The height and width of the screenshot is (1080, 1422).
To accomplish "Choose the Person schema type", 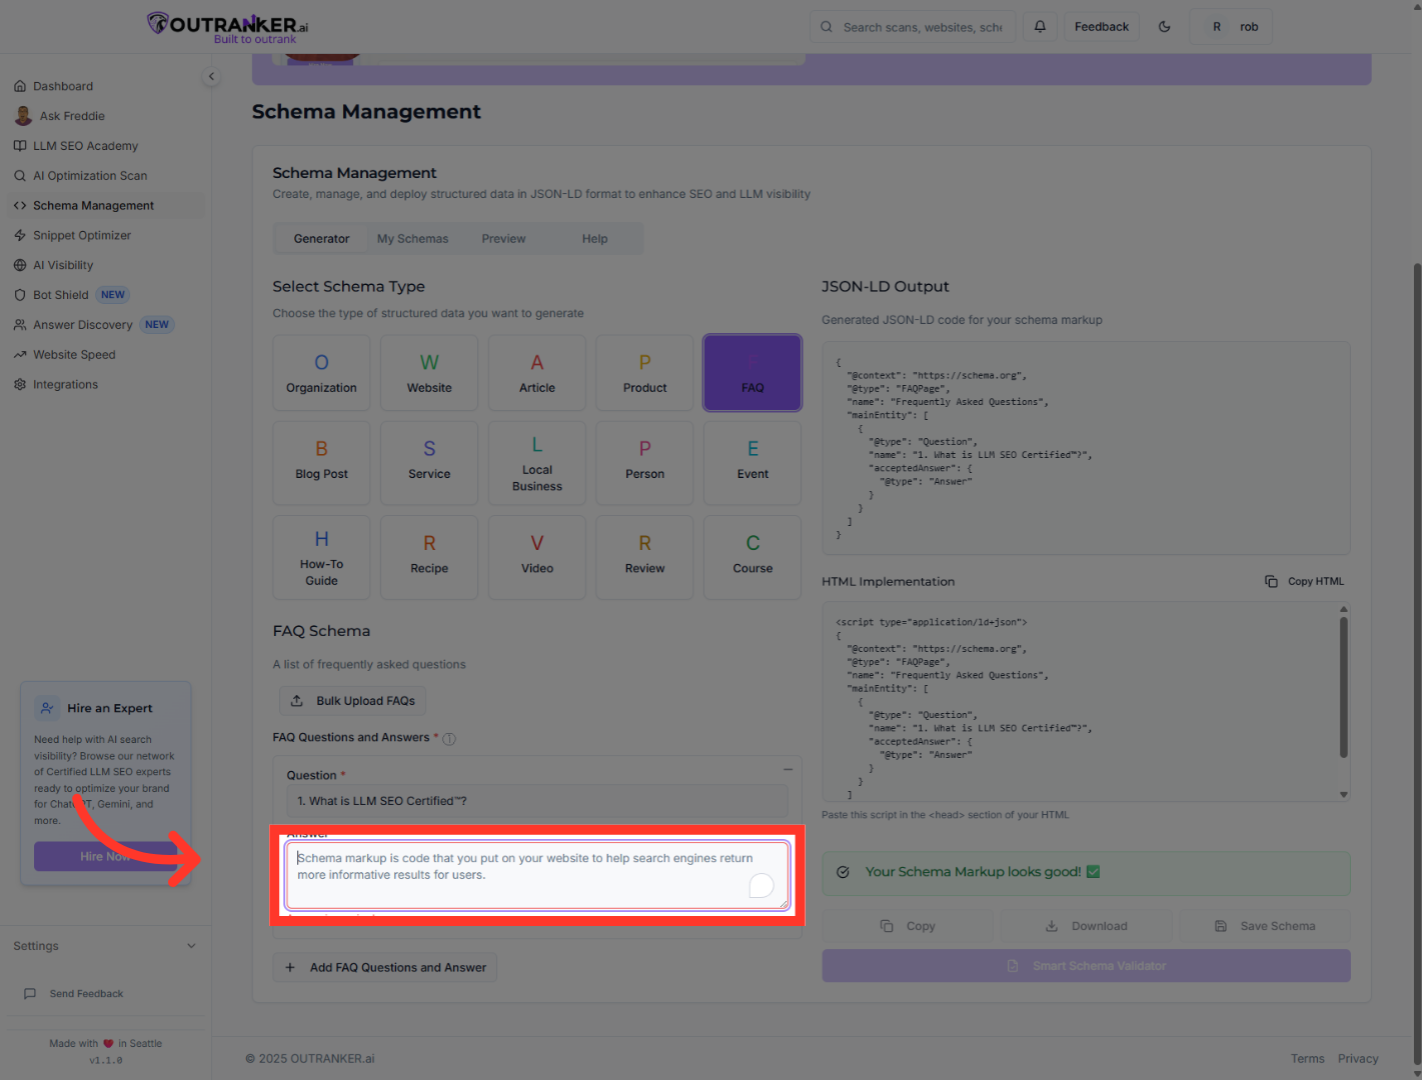I will [645, 463].
